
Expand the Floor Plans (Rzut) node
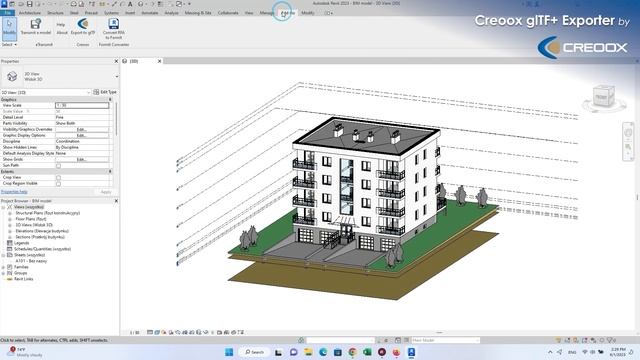[x=10, y=219]
